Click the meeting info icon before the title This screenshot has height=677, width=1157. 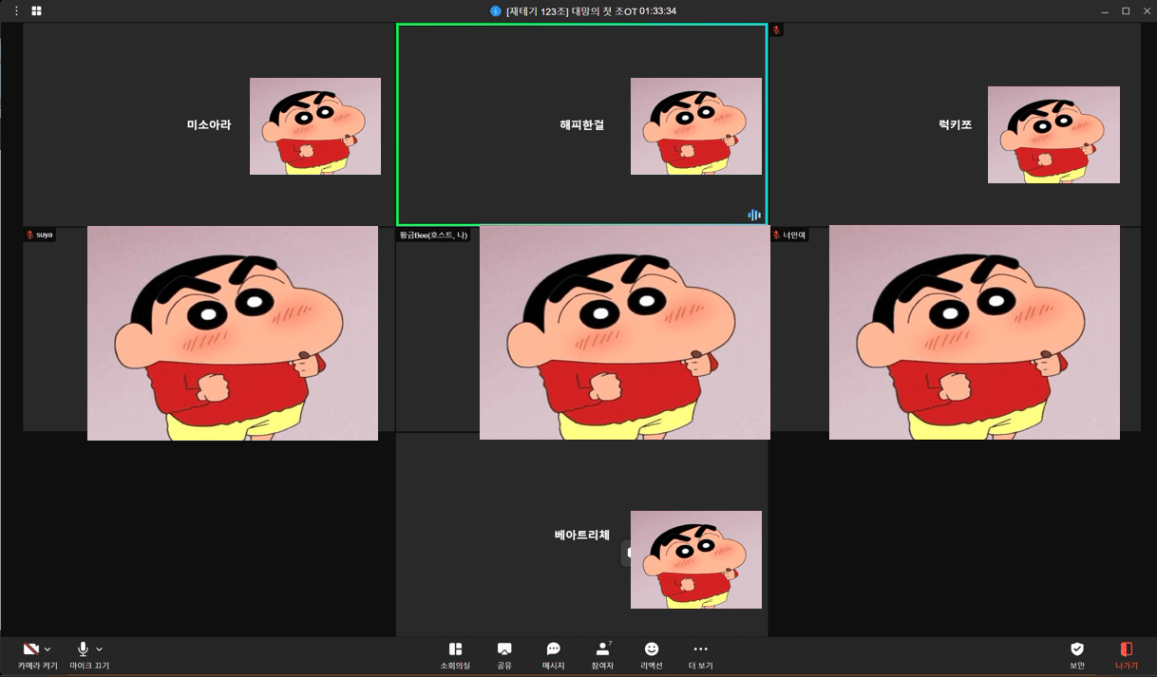(495, 11)
